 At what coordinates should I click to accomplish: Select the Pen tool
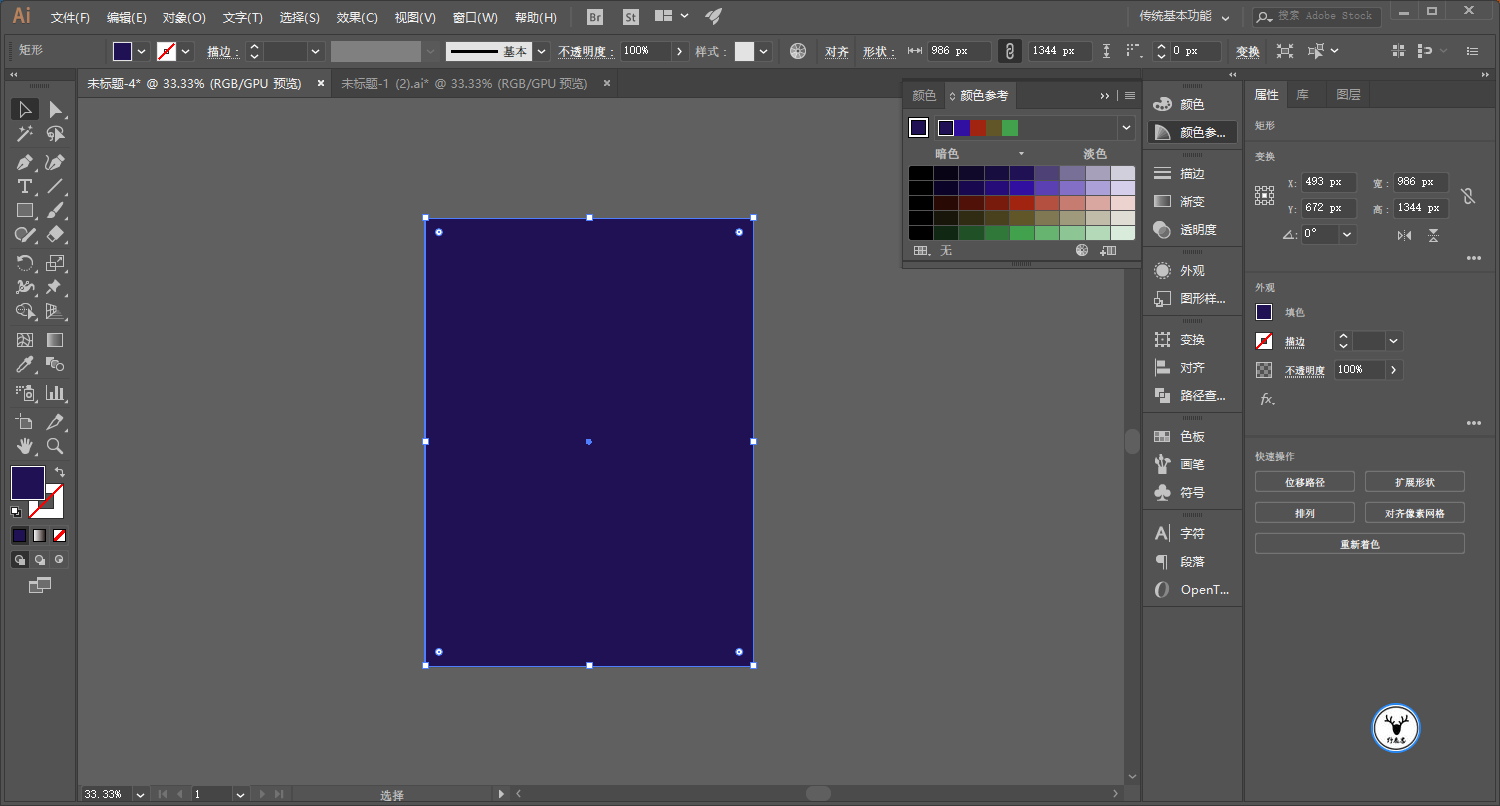click(25, 162)
